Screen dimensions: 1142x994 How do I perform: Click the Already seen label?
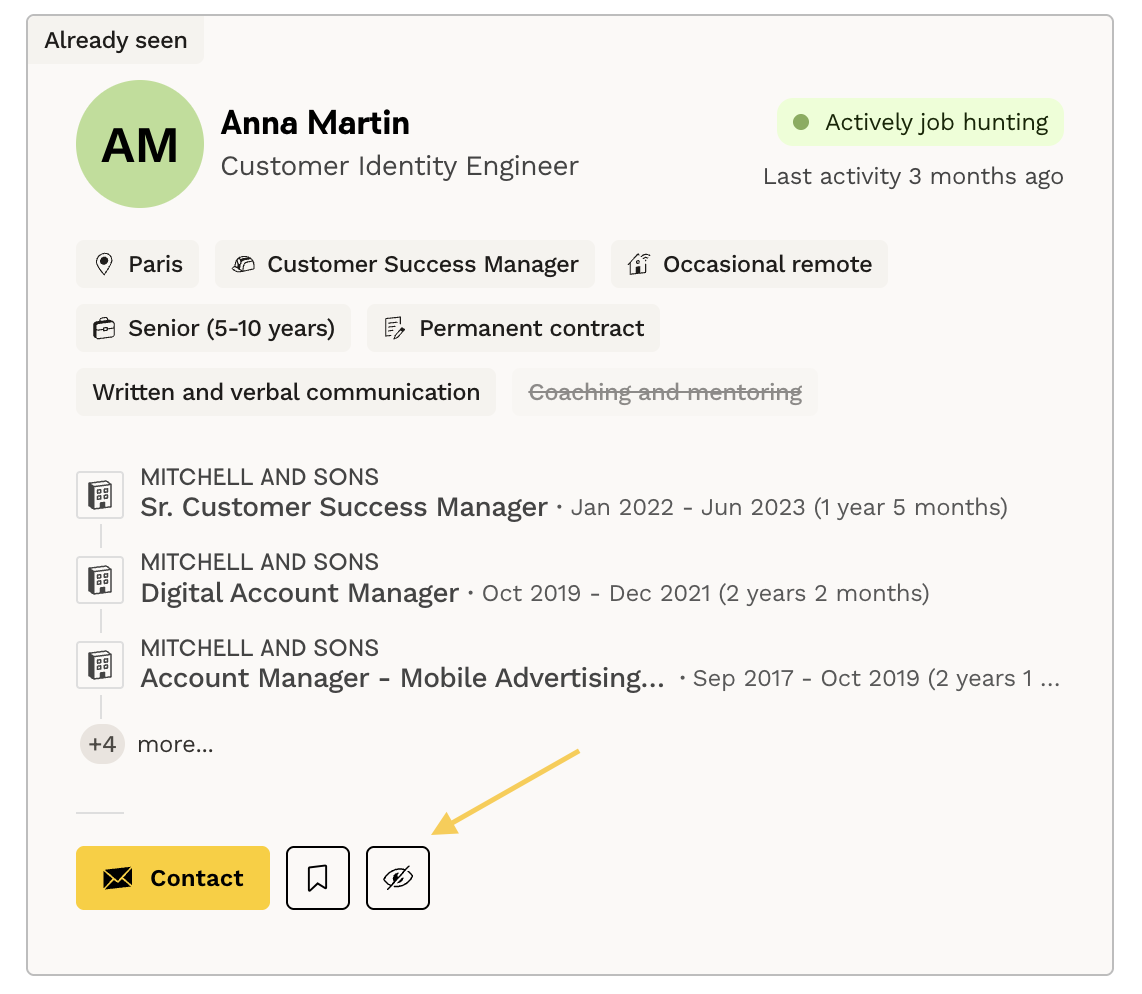tap(116, 41)
